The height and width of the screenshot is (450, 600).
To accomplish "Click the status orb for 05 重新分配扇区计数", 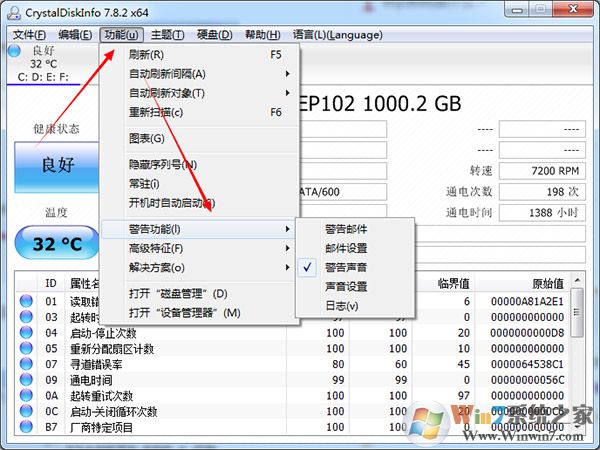I will tap(26, 348).
